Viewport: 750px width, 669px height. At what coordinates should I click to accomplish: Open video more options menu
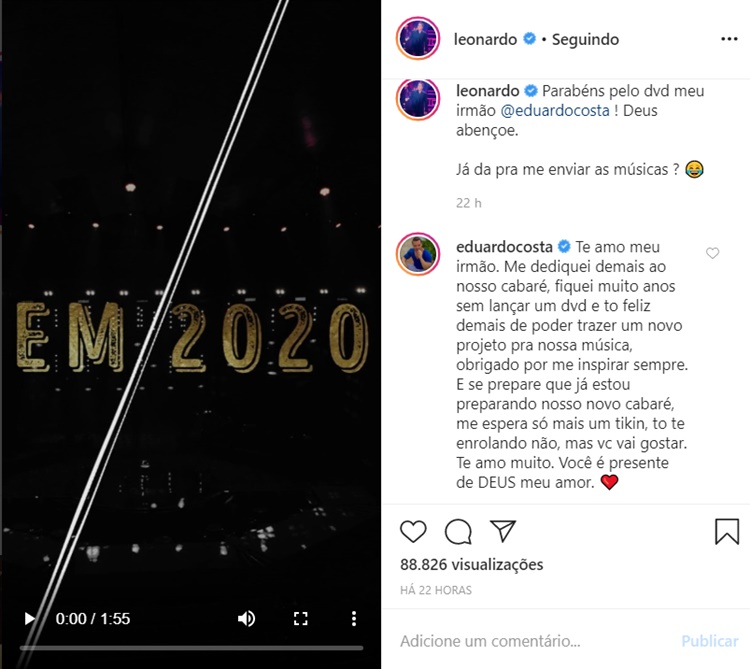[x=352, y=619]
